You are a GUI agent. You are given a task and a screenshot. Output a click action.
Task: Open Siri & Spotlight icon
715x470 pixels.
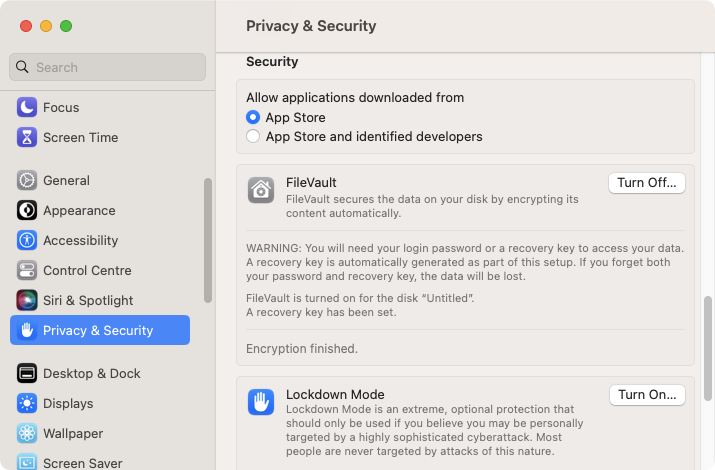point(27,300)
